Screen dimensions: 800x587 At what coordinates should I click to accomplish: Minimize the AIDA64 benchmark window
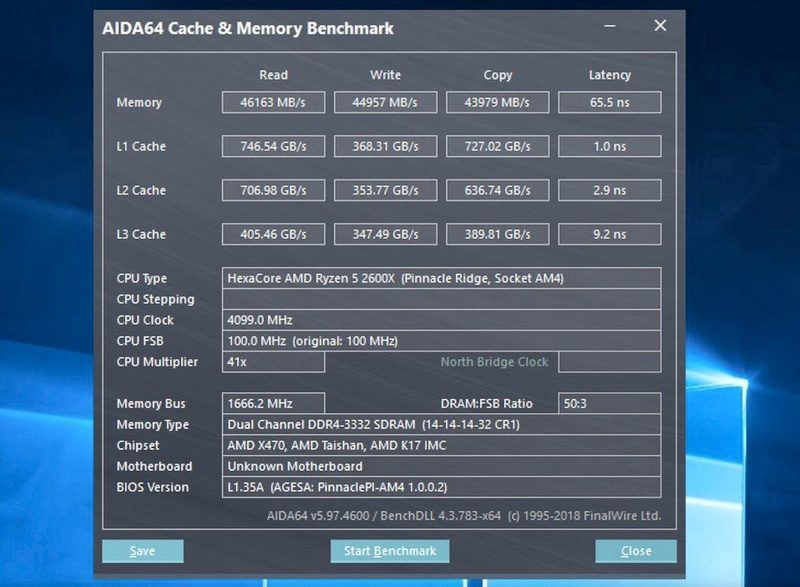click(x=610, y=25)
